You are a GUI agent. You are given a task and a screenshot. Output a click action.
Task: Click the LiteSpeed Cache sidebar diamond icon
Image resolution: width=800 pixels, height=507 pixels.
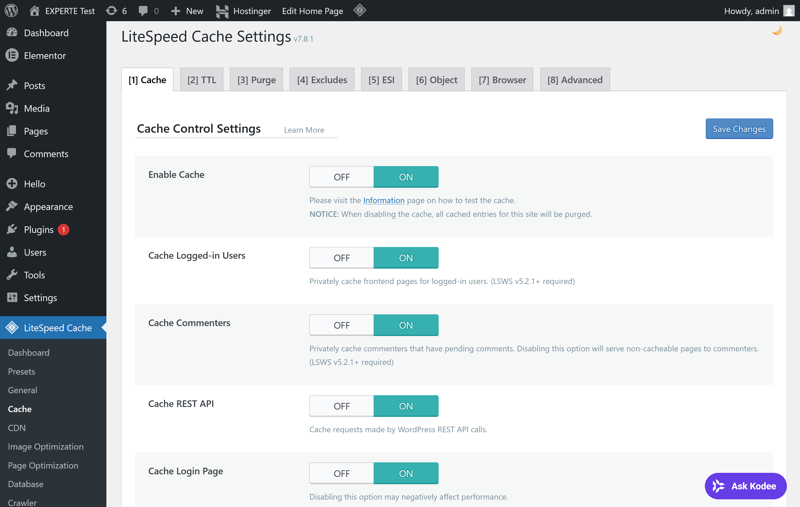pyautogui.click(x=12, y=327)
